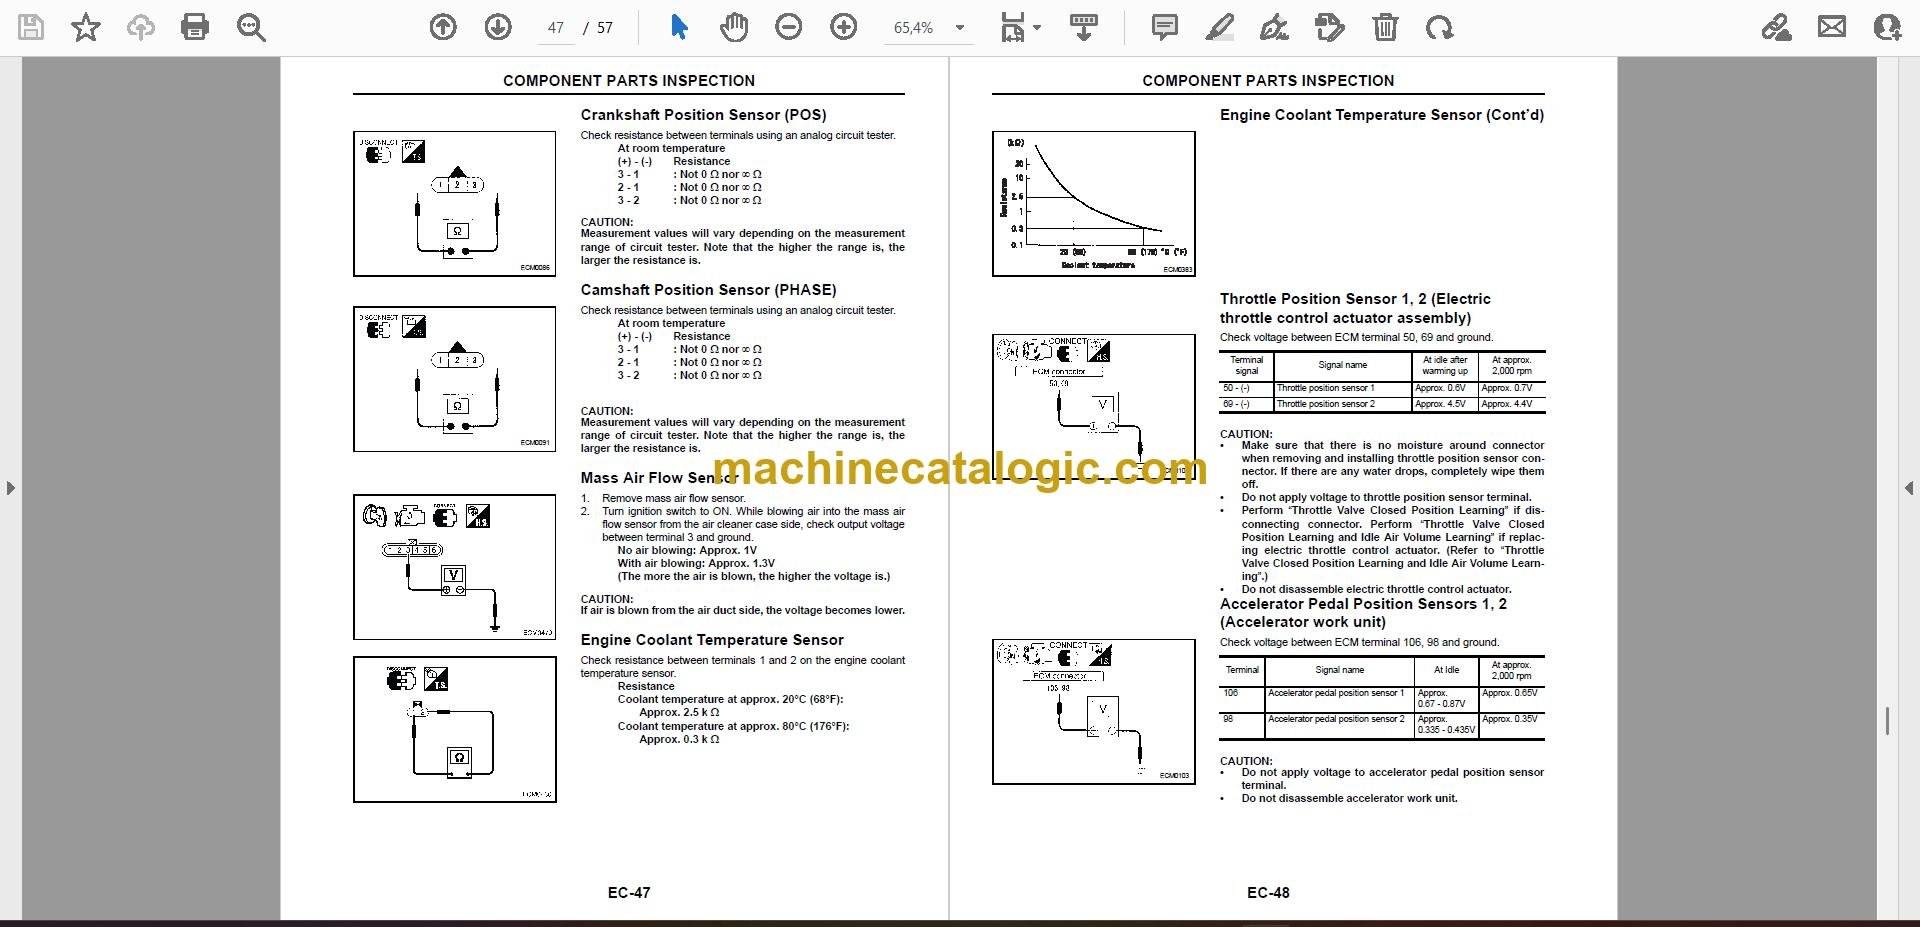This screenshot has width=1920, height=927.
Task: Click the vertical scrollbar thumb
Action: [x=1887, y=720]
